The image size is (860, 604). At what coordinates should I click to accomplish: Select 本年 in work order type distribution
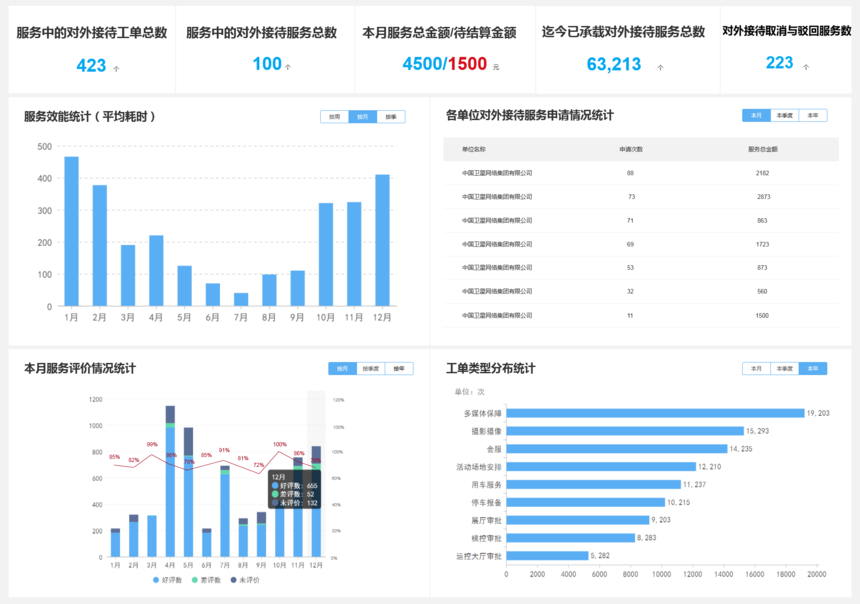(x=813, y=369)
